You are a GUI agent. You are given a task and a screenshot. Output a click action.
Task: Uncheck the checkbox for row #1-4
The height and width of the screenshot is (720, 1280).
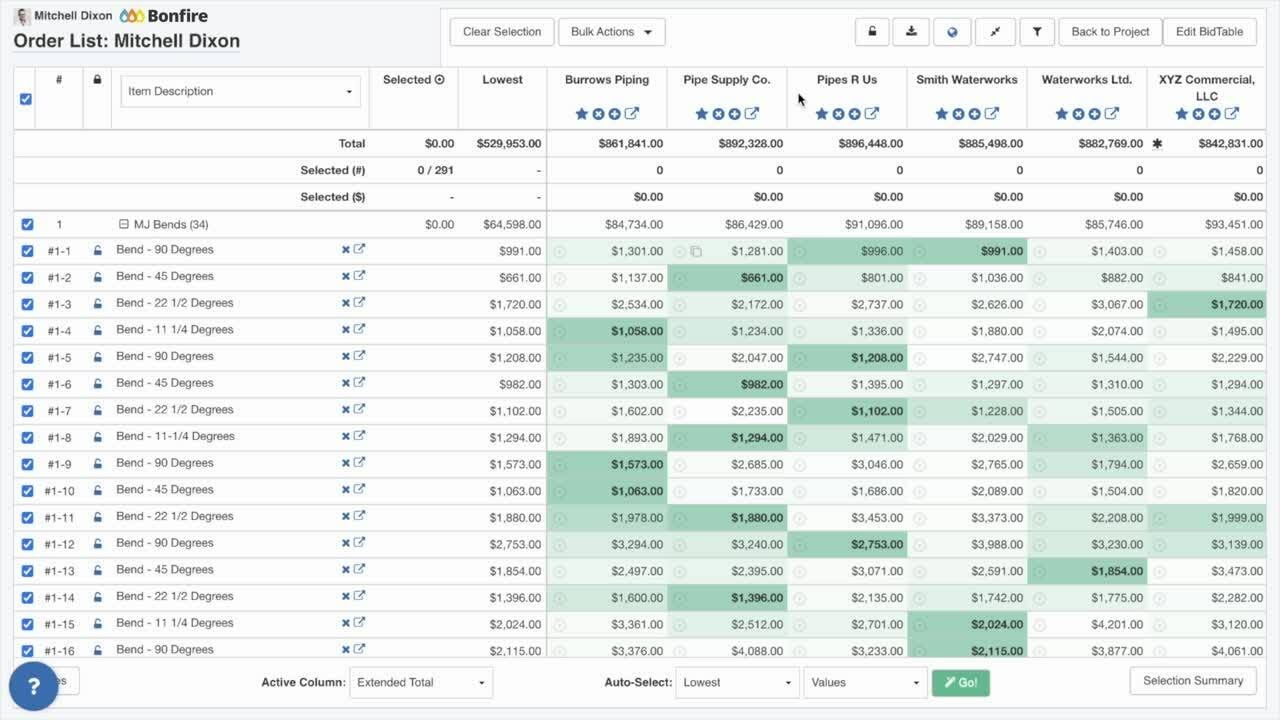coord(27,331)
